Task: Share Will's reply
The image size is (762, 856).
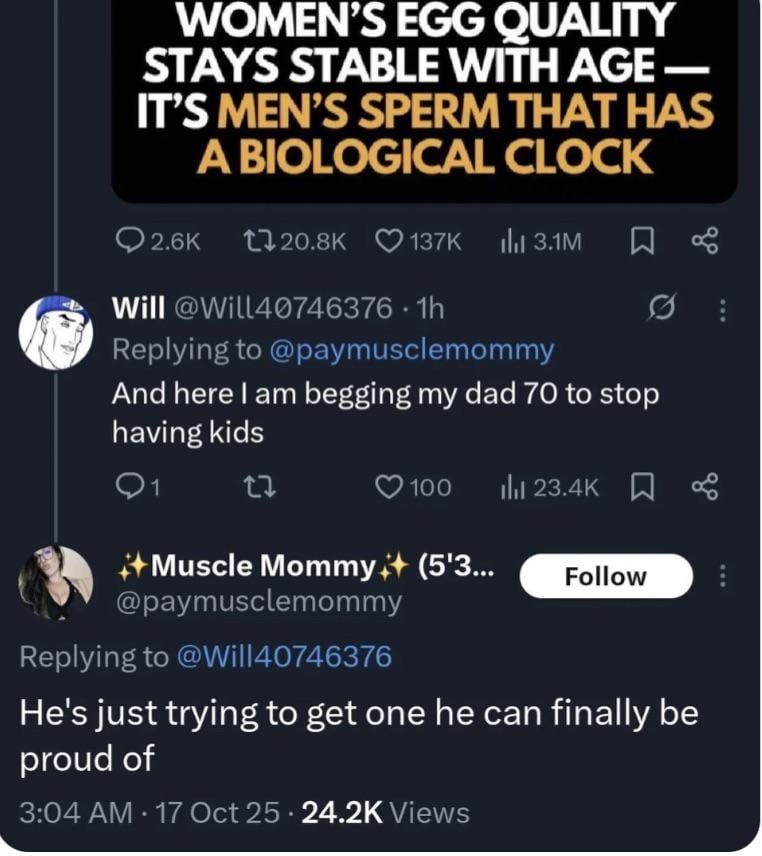Action: [704, 487]
